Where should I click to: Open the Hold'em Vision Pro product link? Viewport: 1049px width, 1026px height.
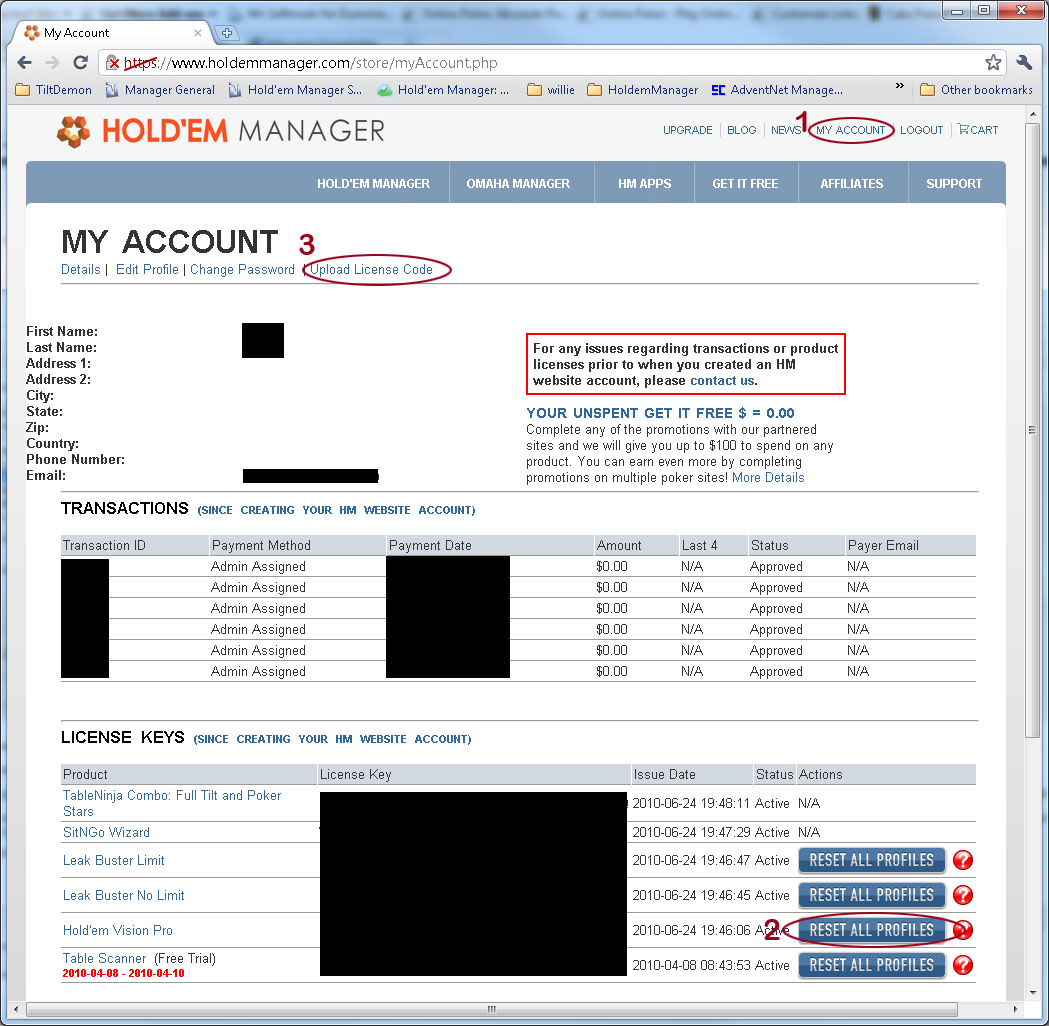(x=118, y=930)
